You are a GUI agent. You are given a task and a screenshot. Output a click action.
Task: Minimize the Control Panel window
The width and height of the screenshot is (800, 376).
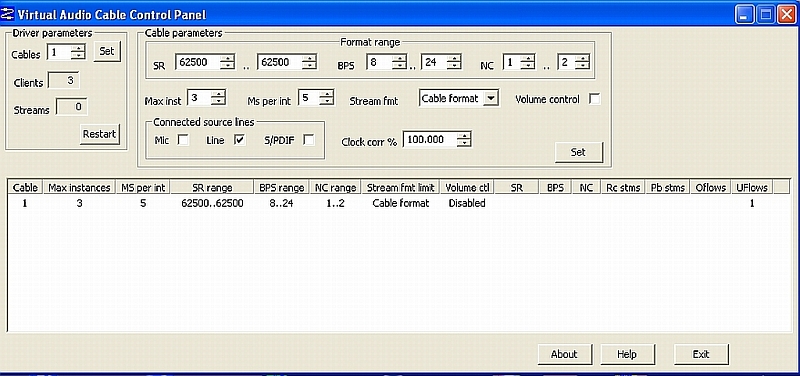[744, 15]
